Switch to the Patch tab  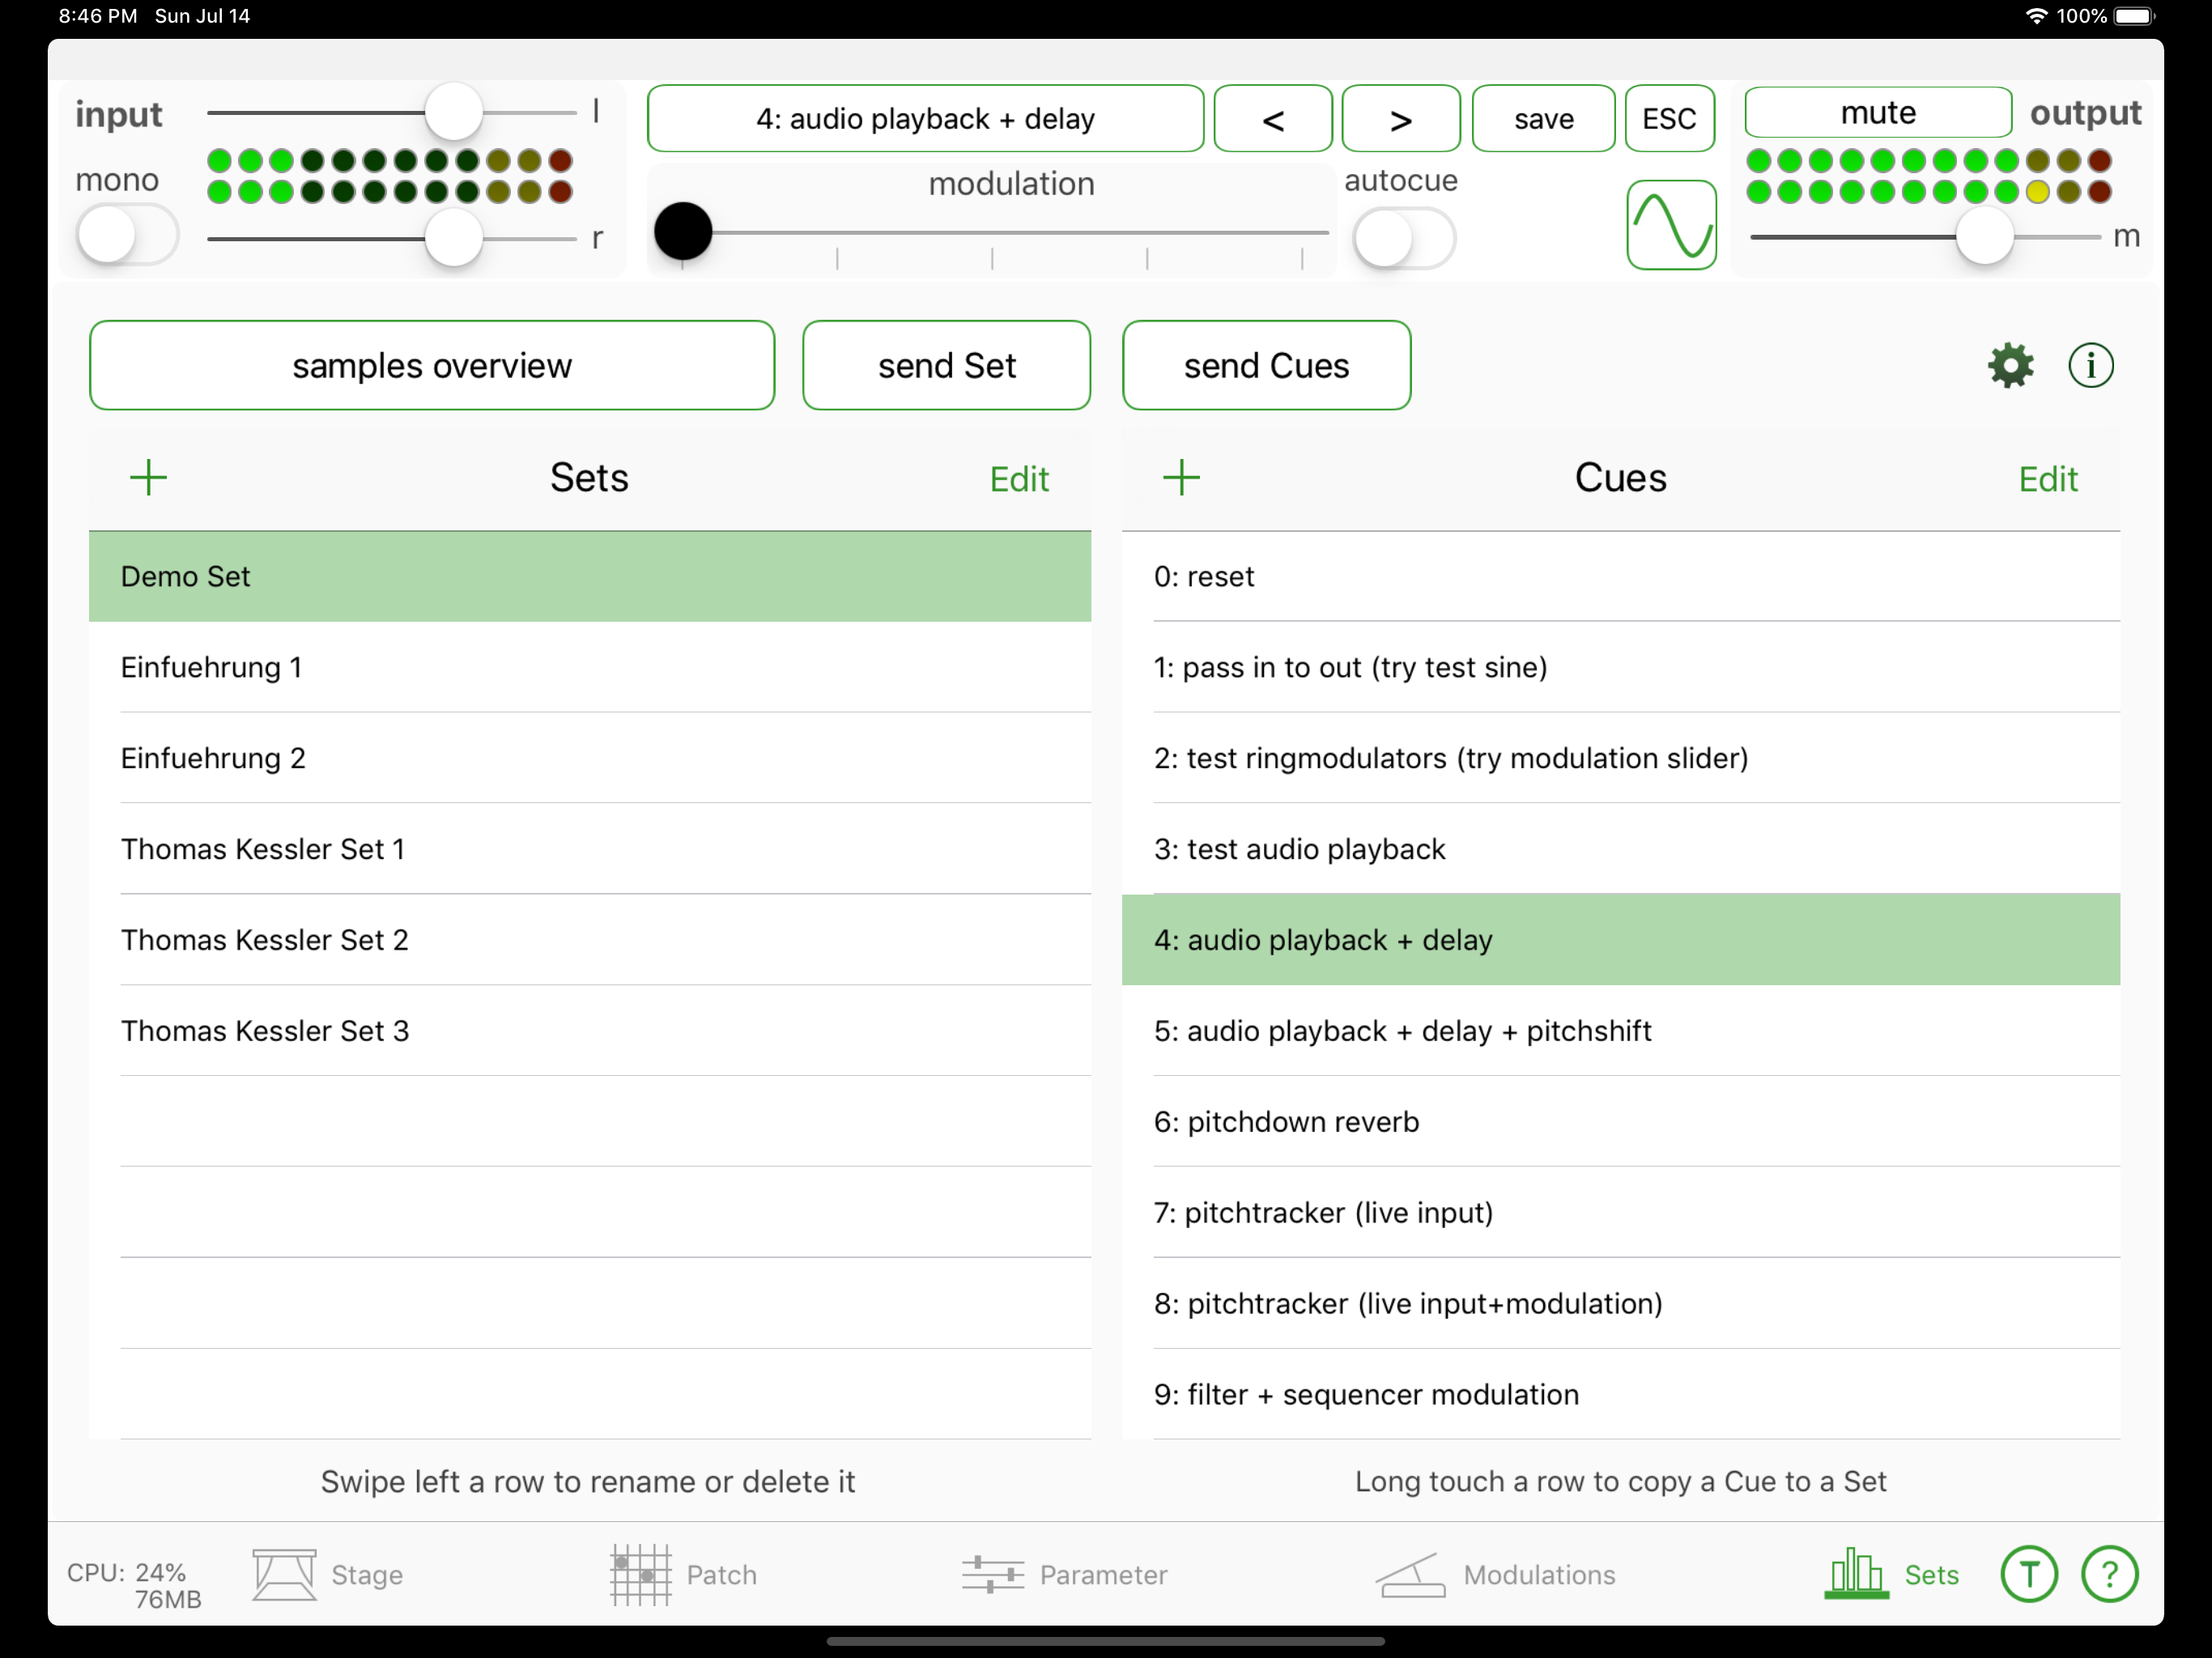click(x=683, y=1574)
